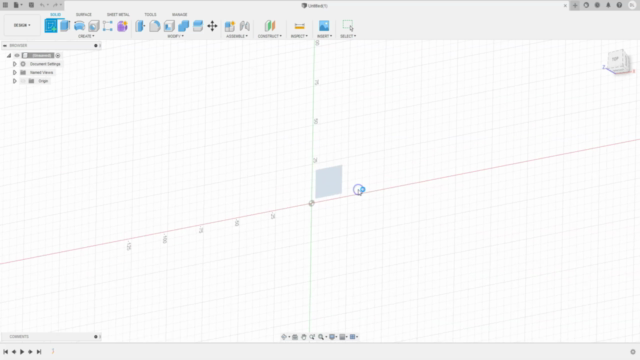
Task: Open the Construct dropdown menu
Action: [x=269, y=36]
